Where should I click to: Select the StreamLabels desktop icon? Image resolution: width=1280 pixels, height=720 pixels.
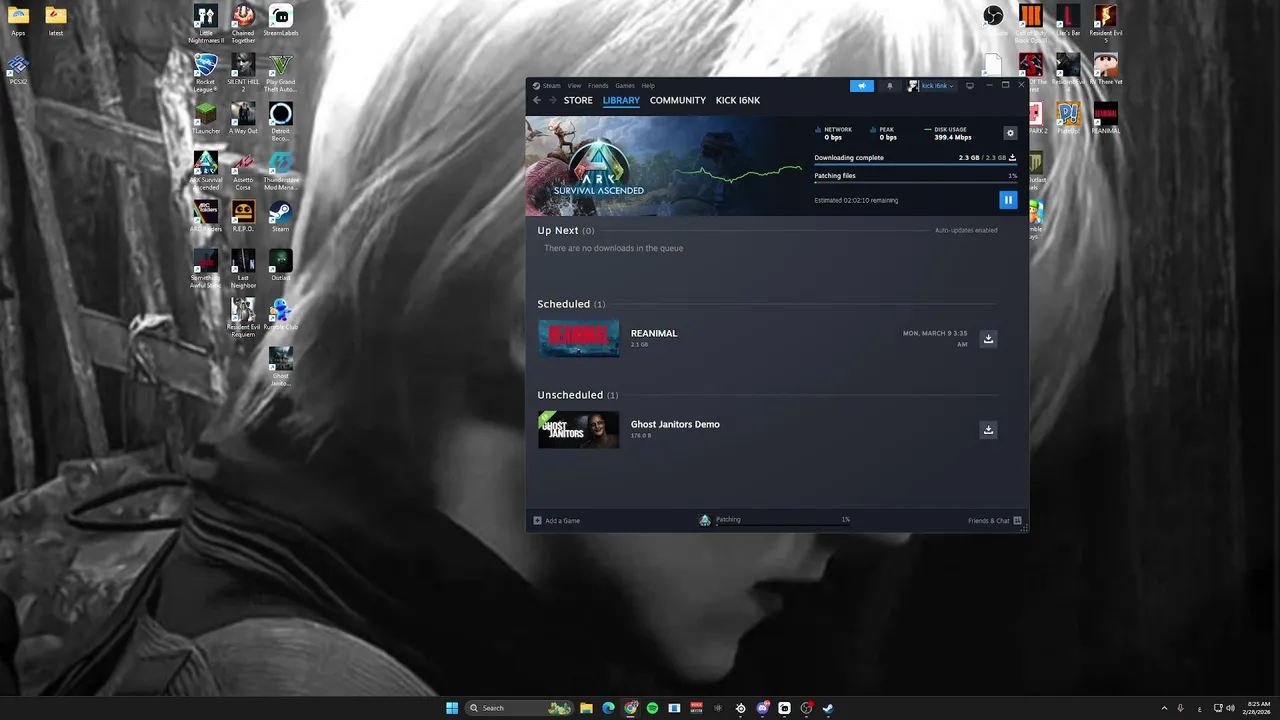click(x=281, y=21)
